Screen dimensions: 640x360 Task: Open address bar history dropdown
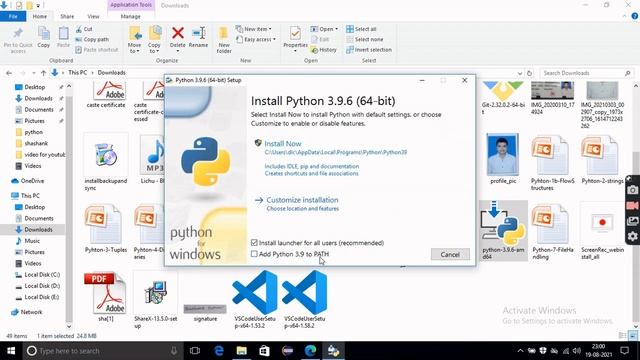tap(520, 73)
